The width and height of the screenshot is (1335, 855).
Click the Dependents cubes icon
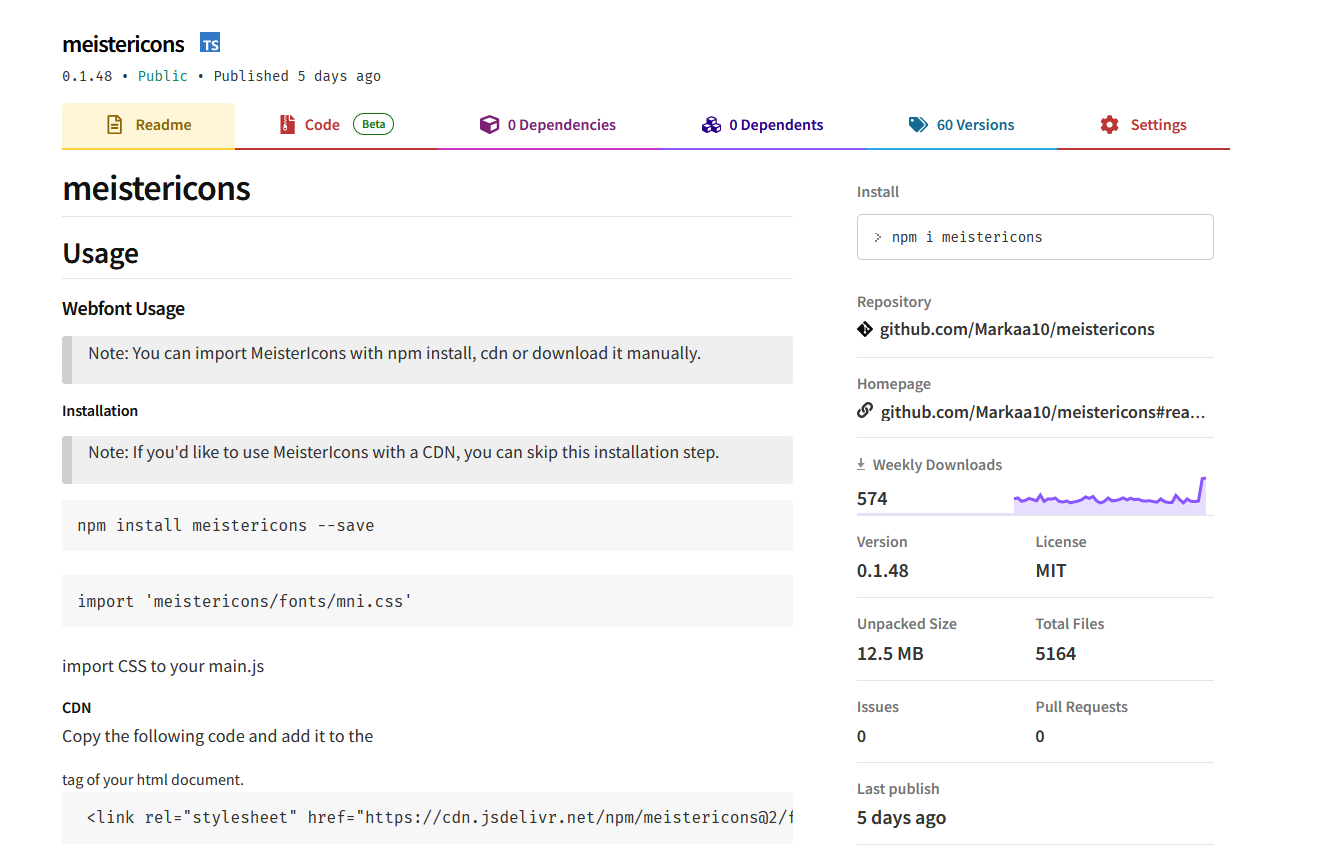(x=711, y=125)
